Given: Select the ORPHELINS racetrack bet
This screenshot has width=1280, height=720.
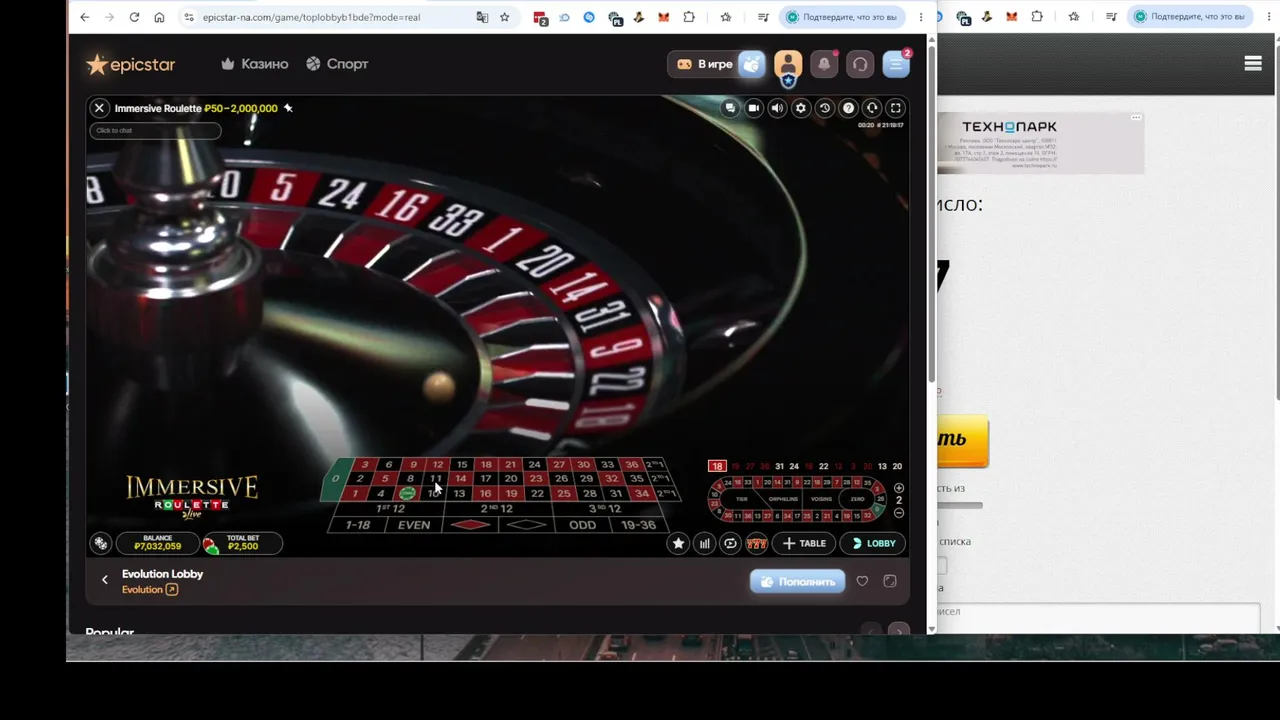Looking at the screenshot, I should click(783, 499).
